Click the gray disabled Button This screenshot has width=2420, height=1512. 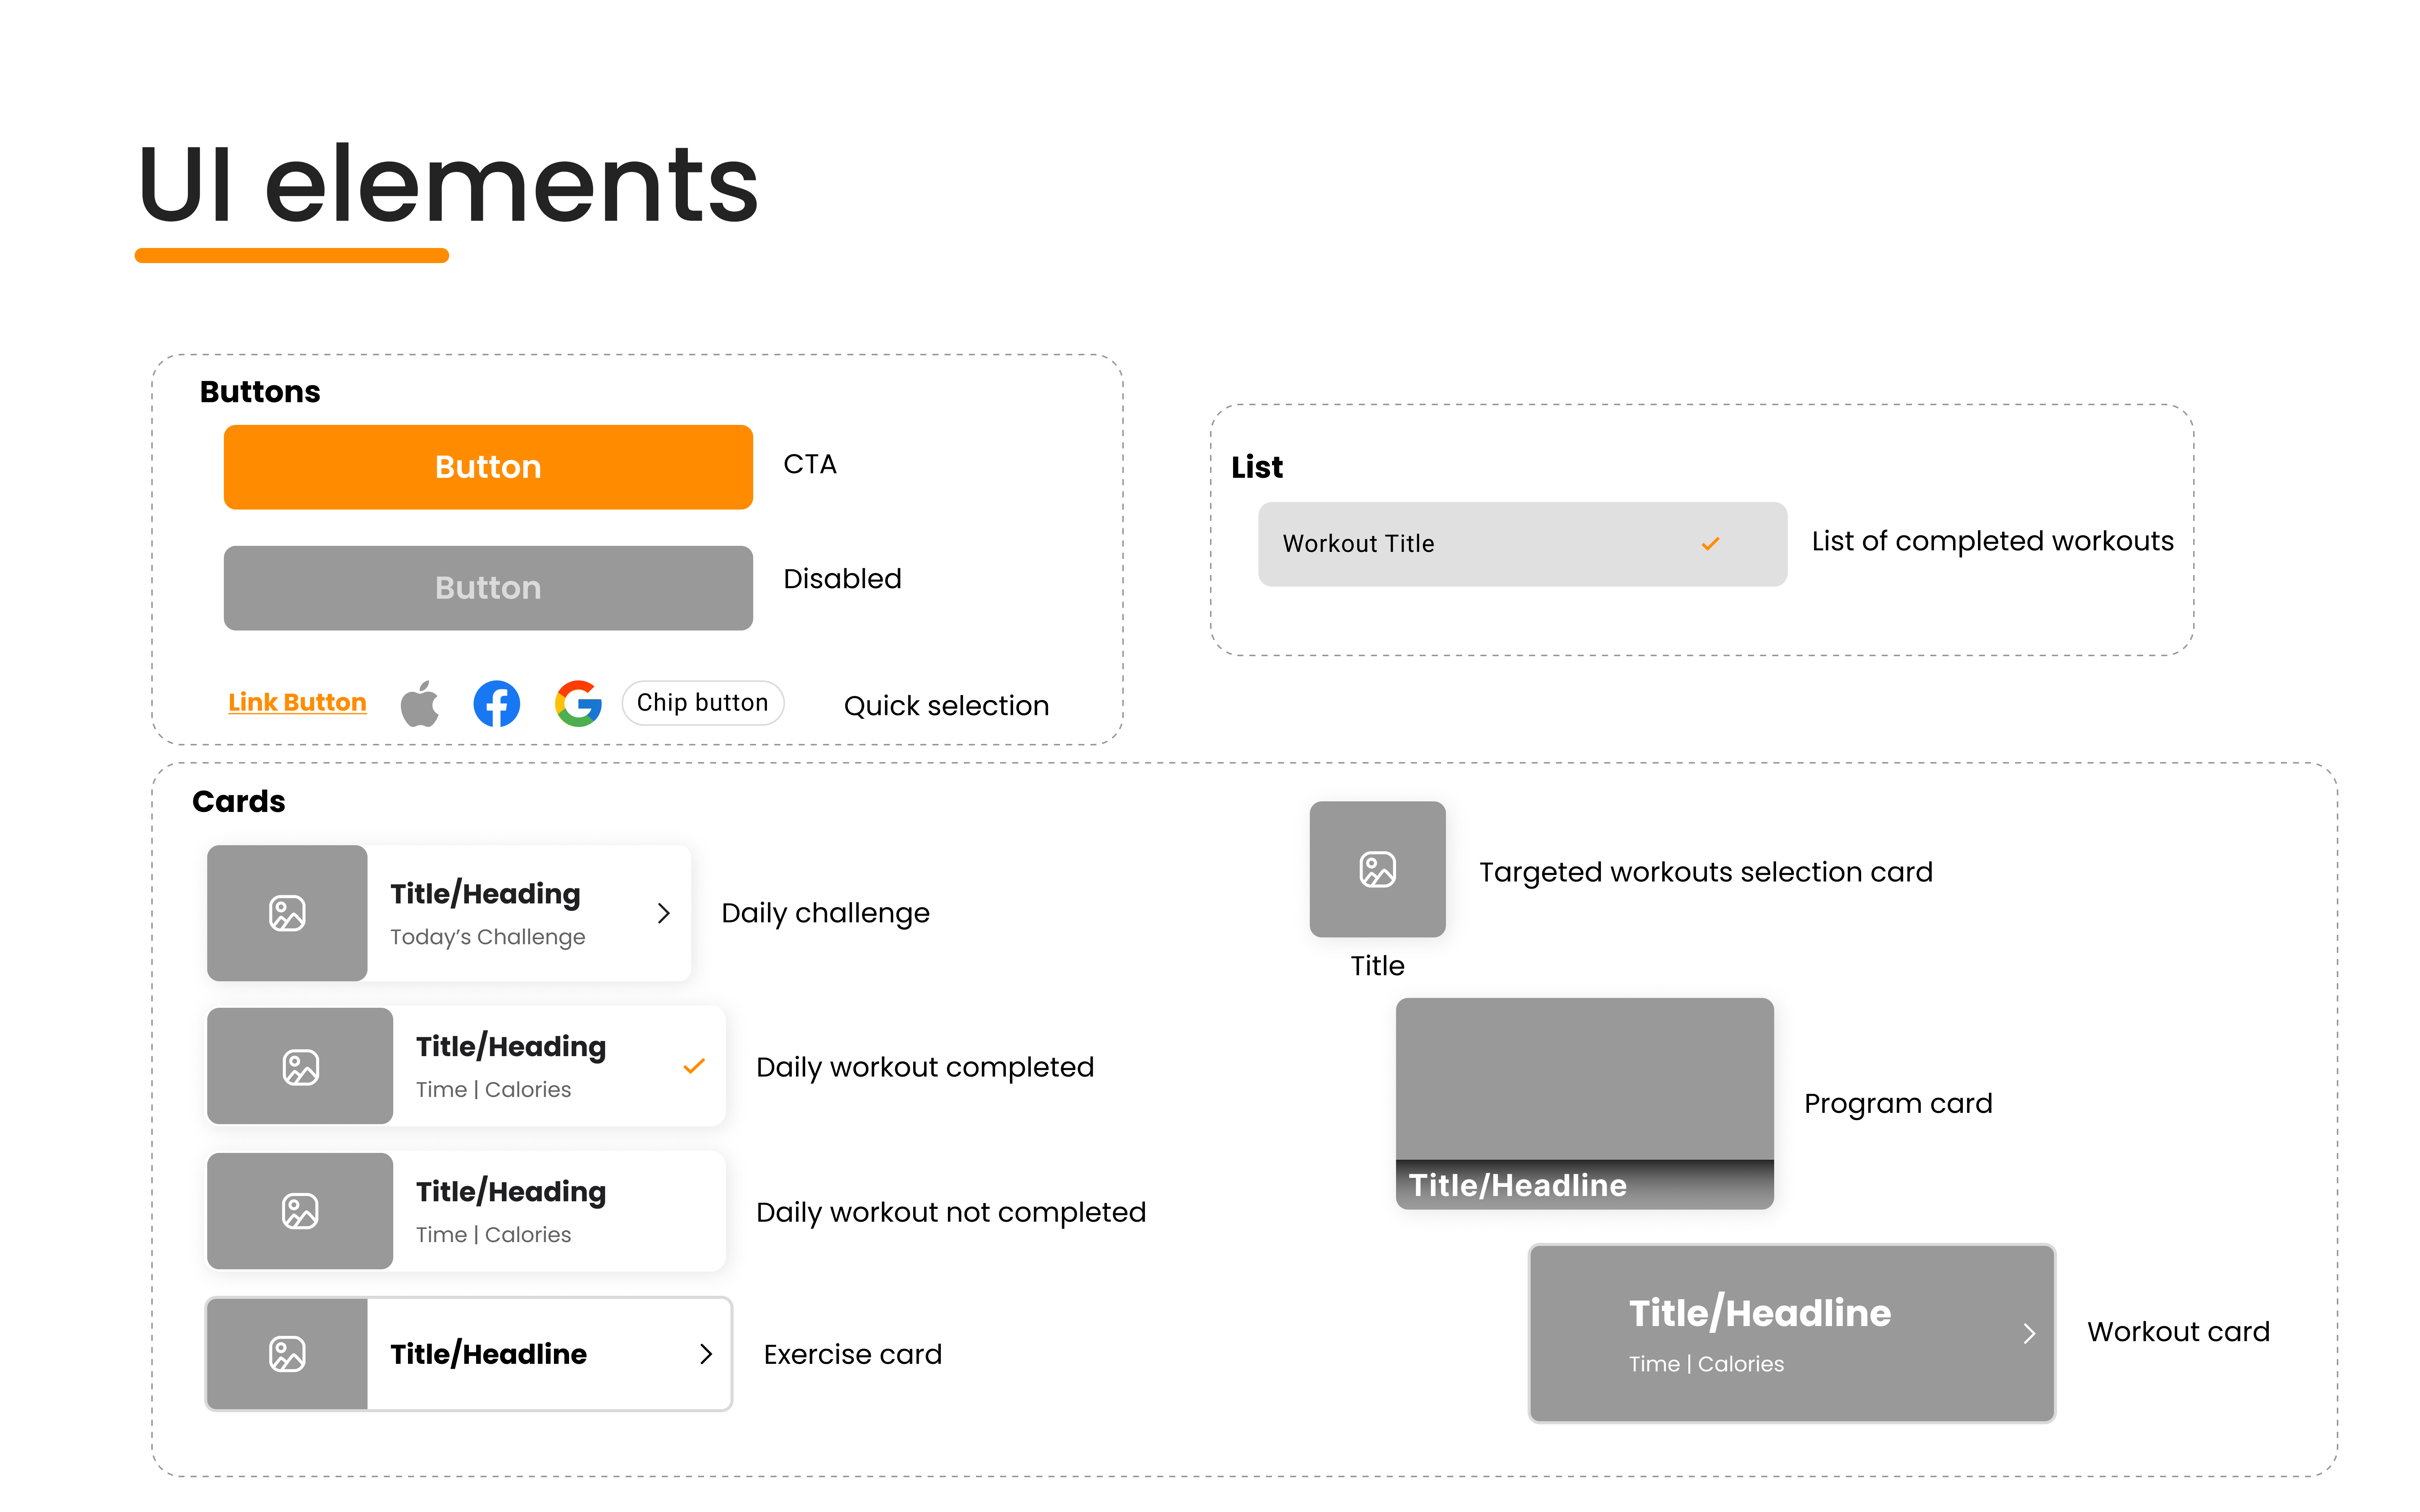[x=488, y=588]
